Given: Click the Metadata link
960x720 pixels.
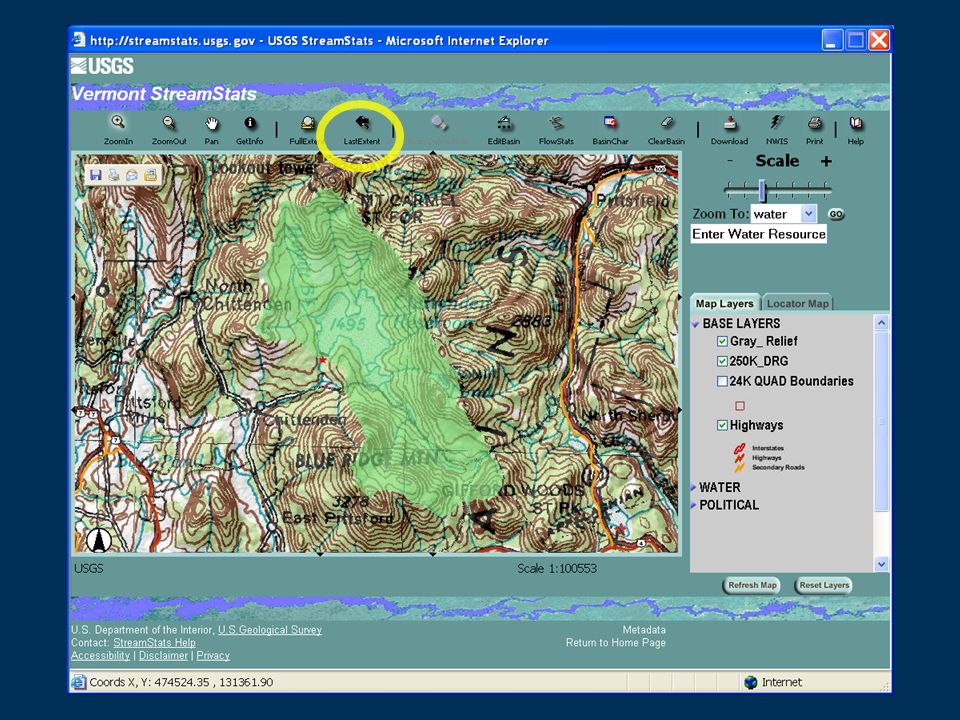Looking at the screenshot, I should pos(644,629).
